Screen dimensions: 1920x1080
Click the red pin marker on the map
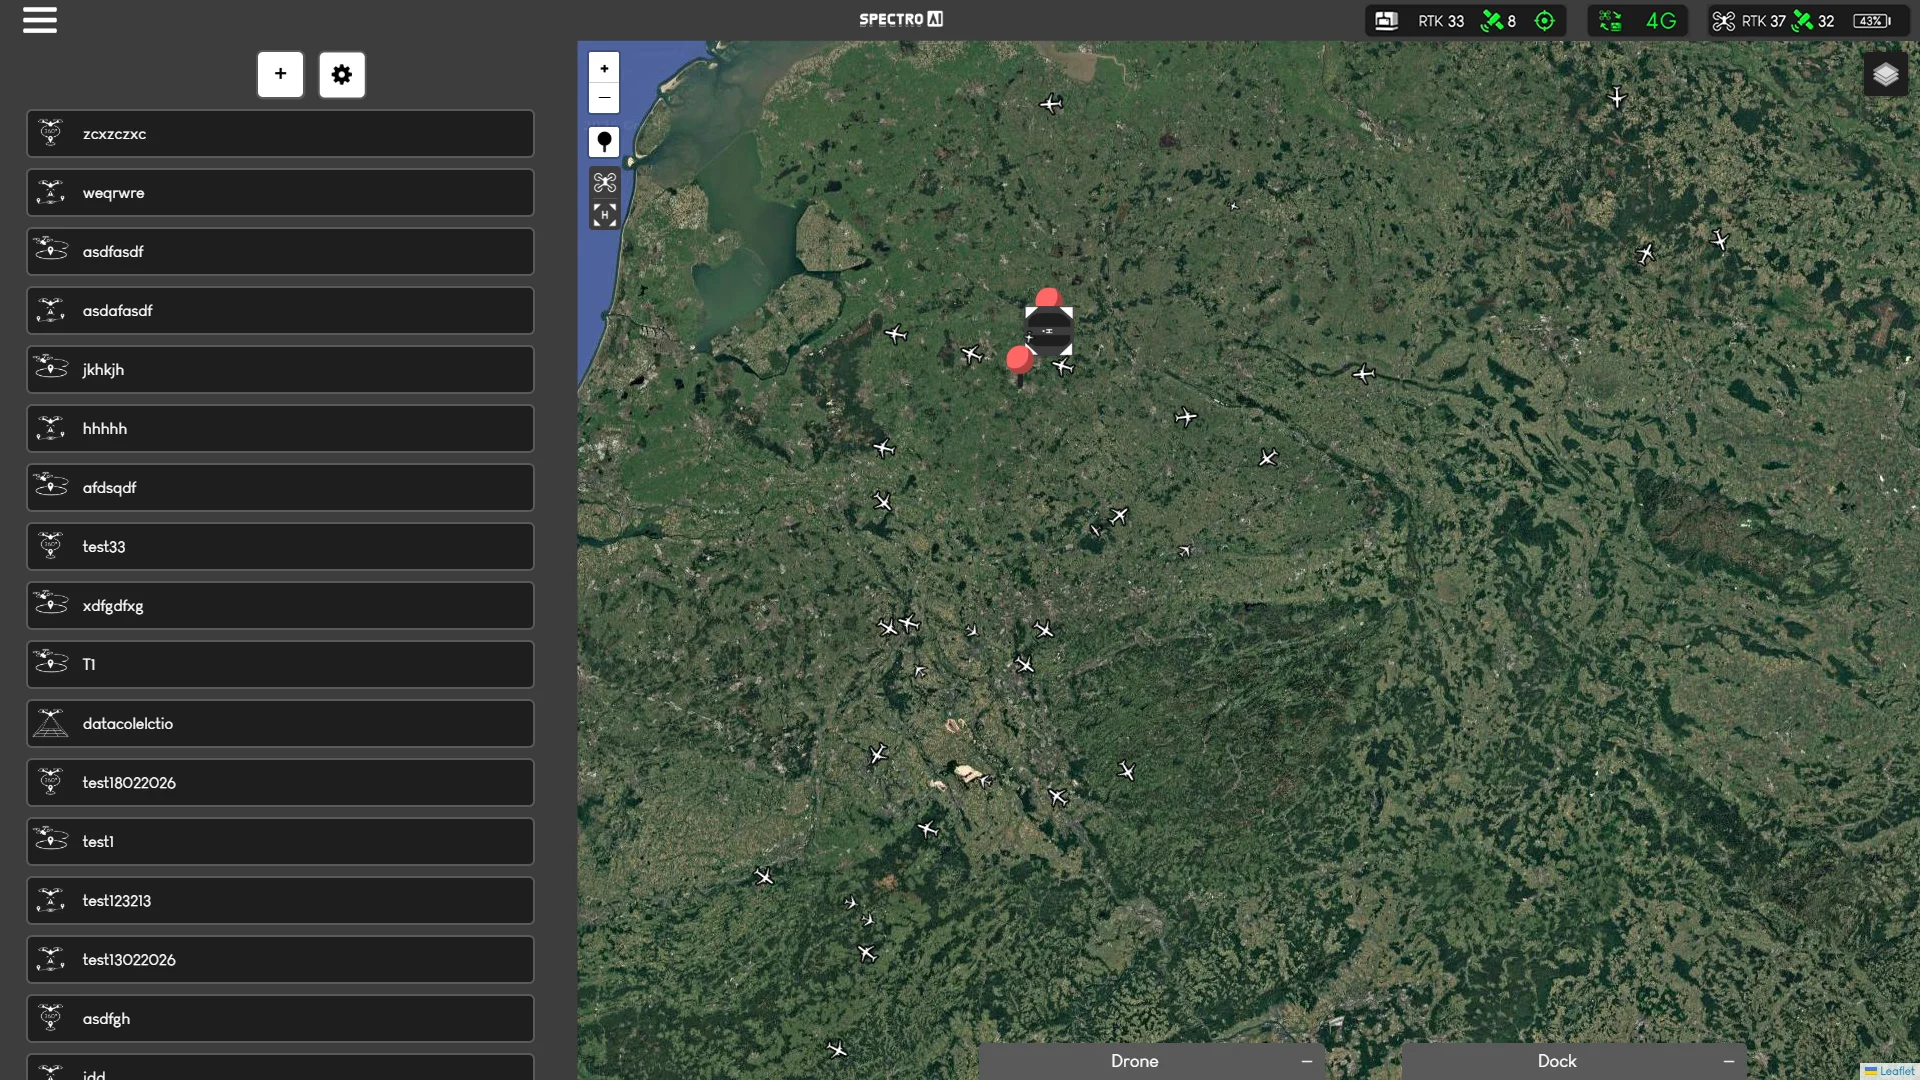(1047, 296)
